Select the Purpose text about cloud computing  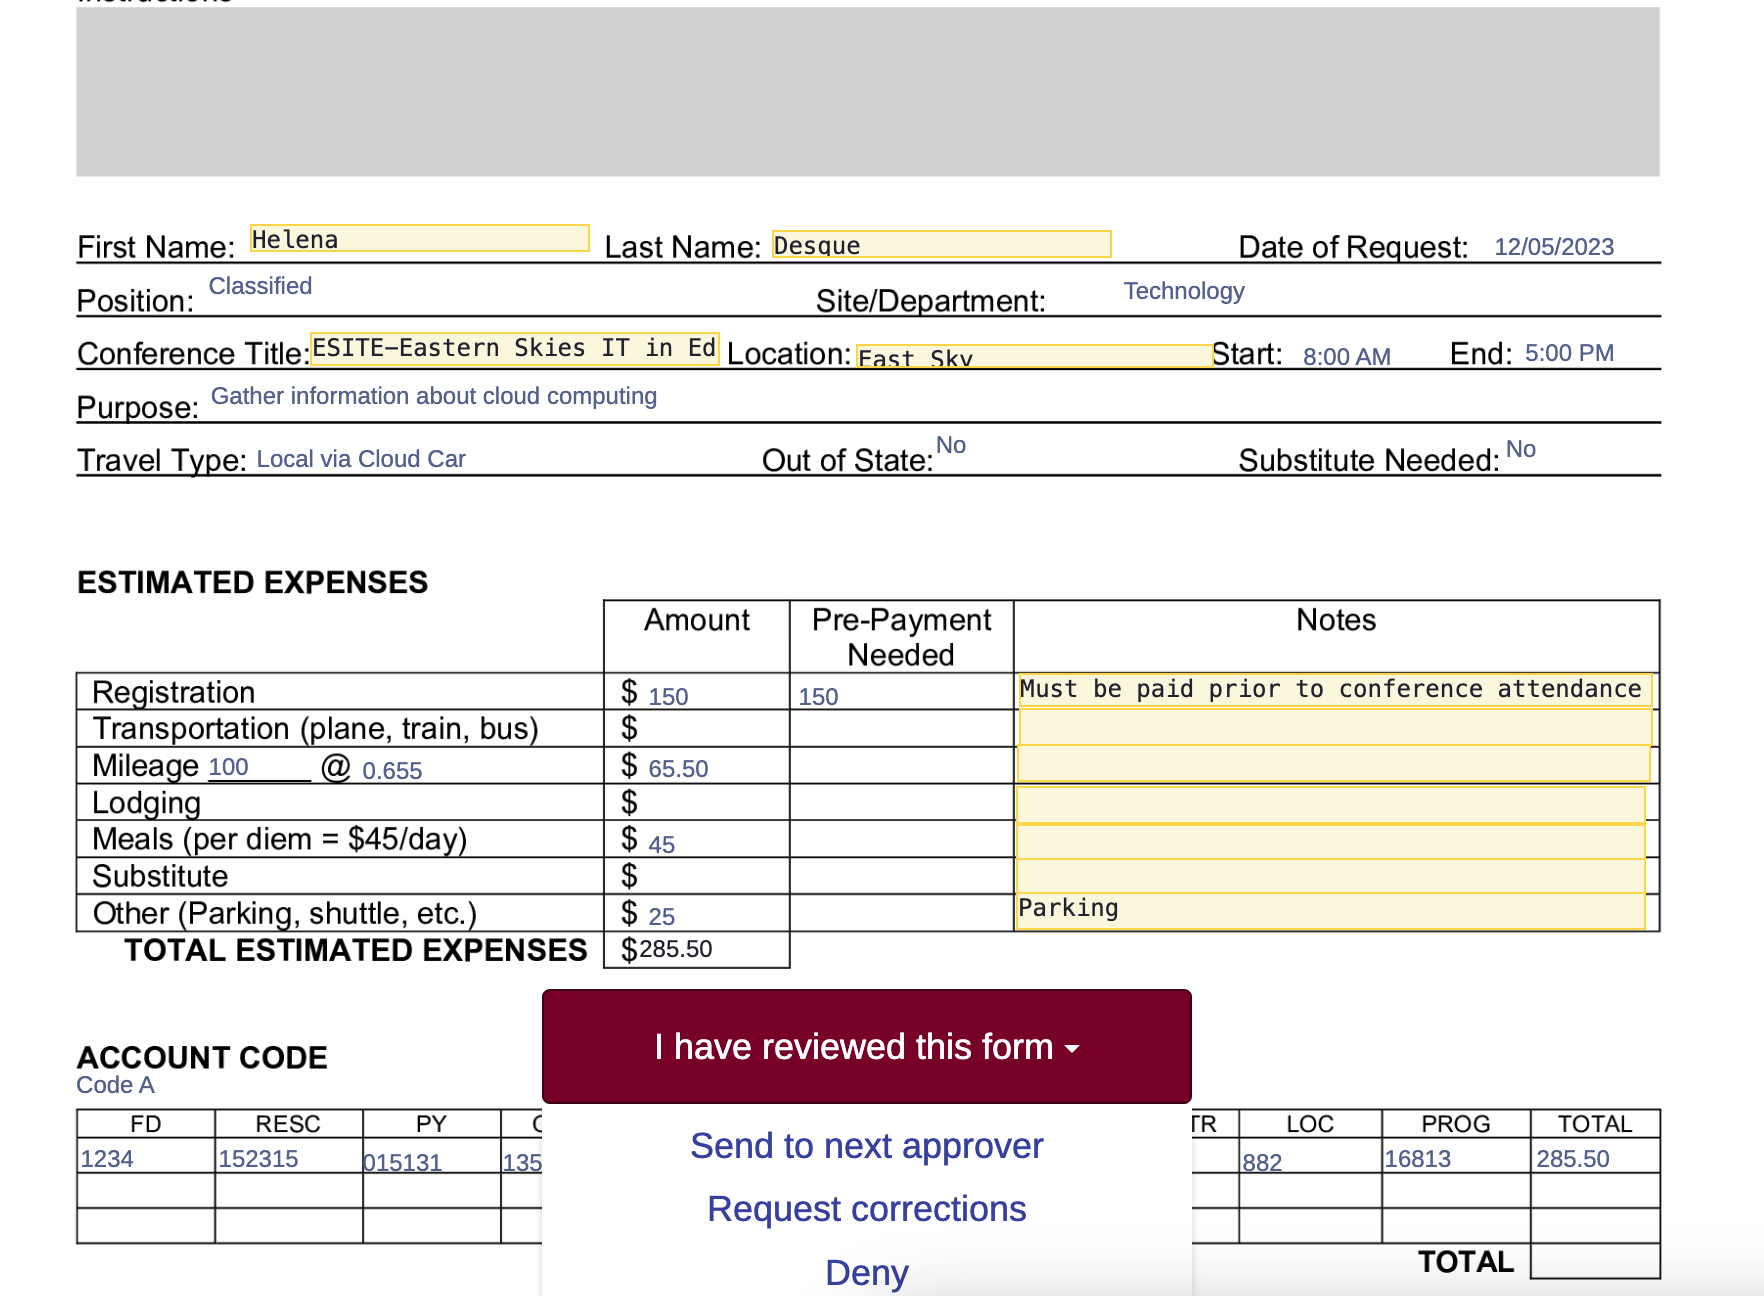(x=434, y=396)
